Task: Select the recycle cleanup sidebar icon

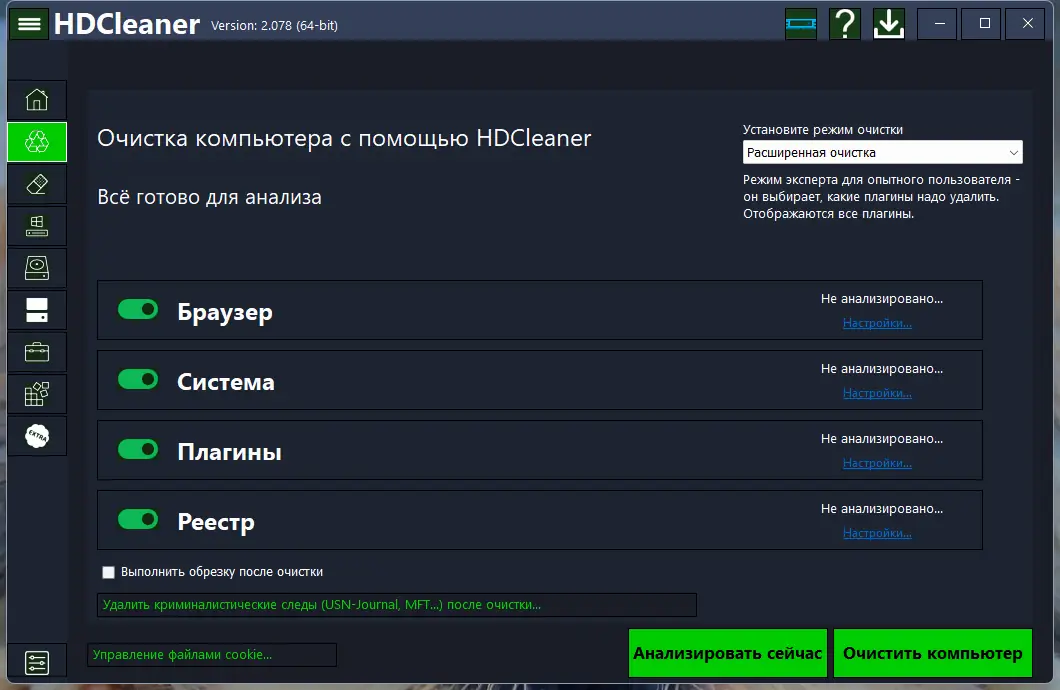Action: pos(37,142)
